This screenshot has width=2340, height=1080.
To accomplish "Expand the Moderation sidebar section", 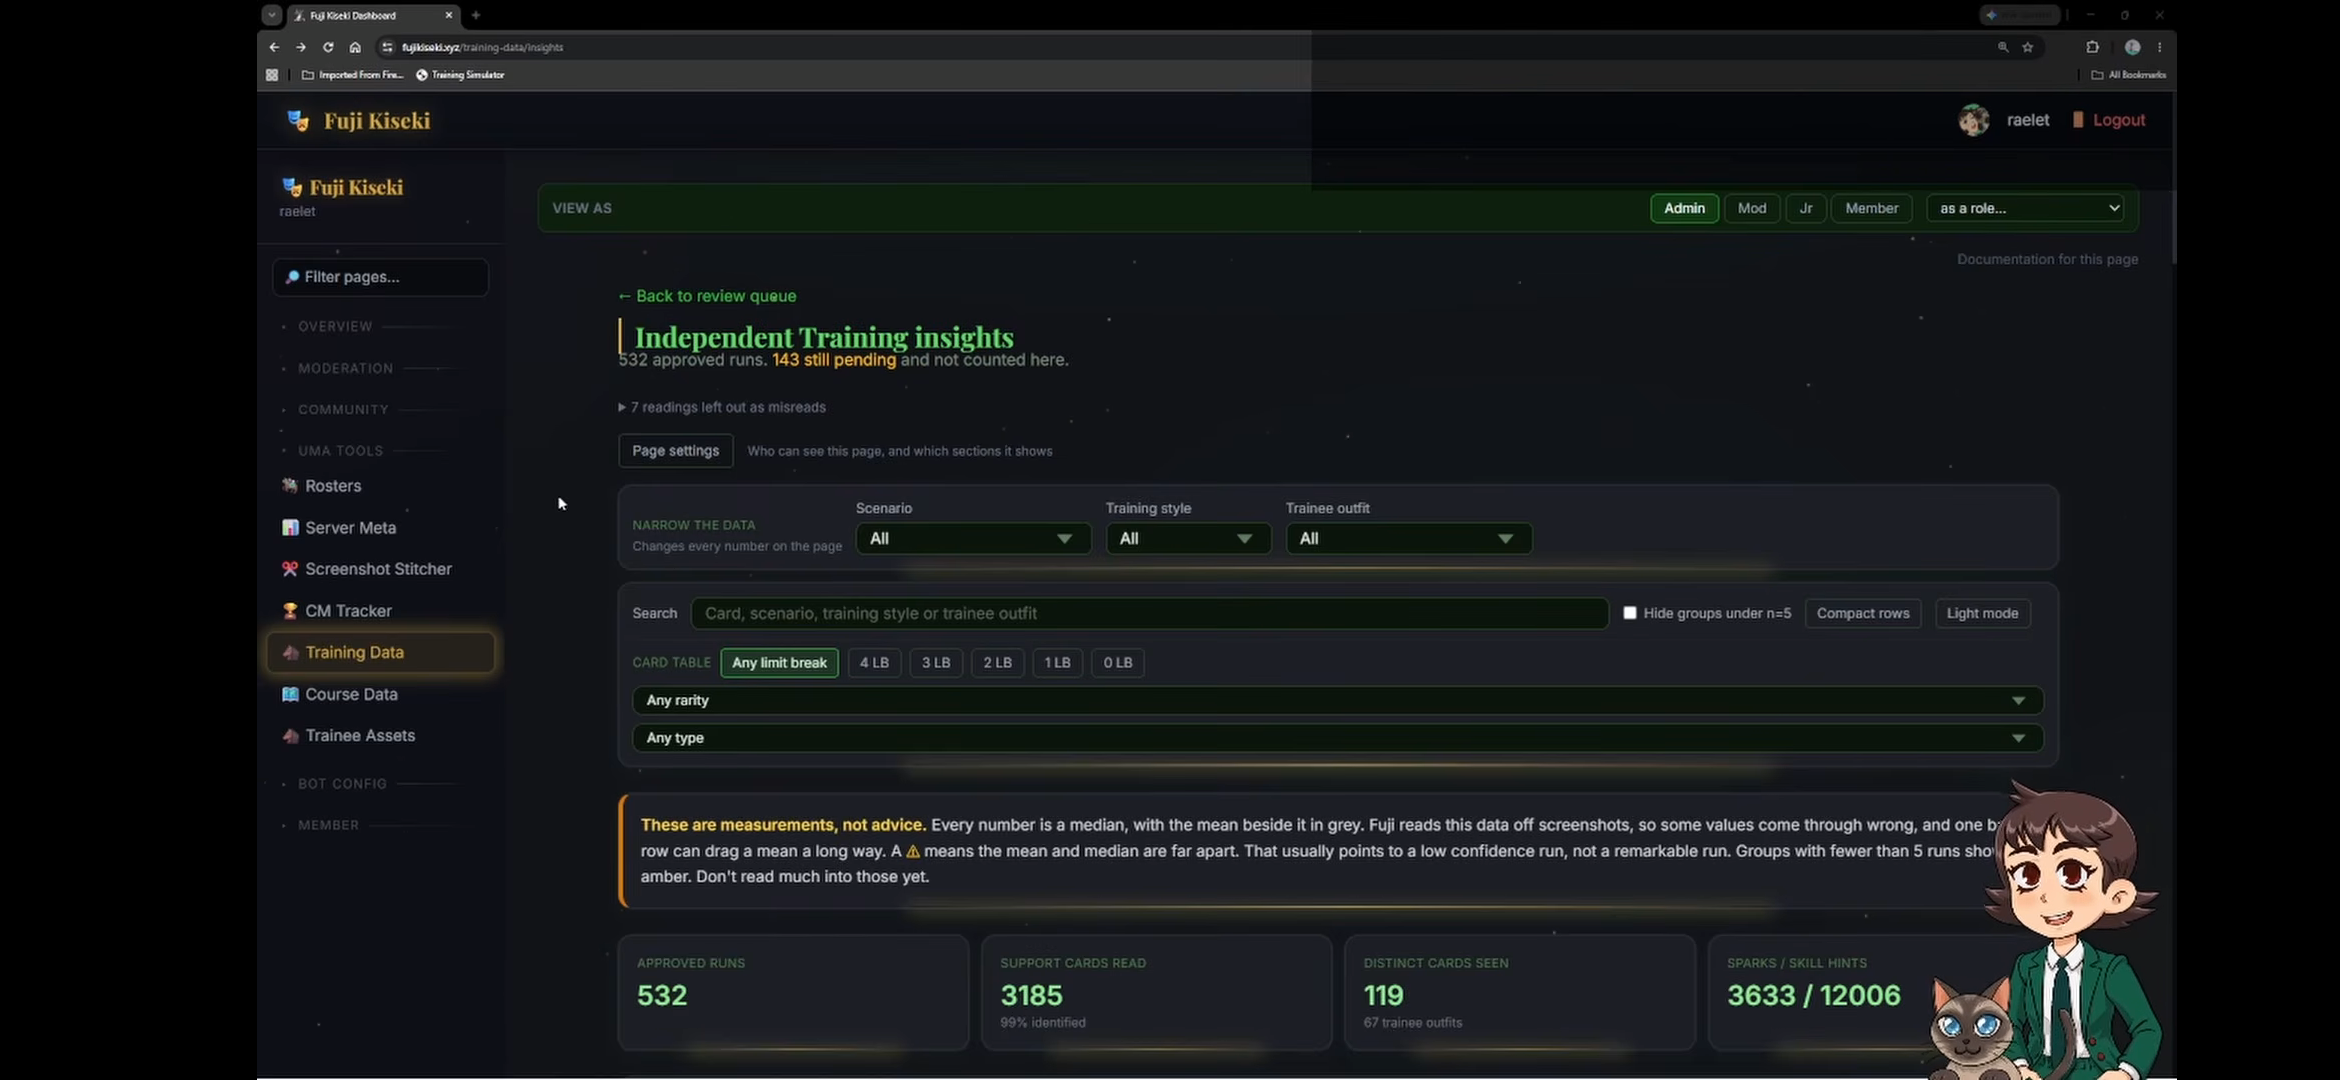I will click(346, 368).
